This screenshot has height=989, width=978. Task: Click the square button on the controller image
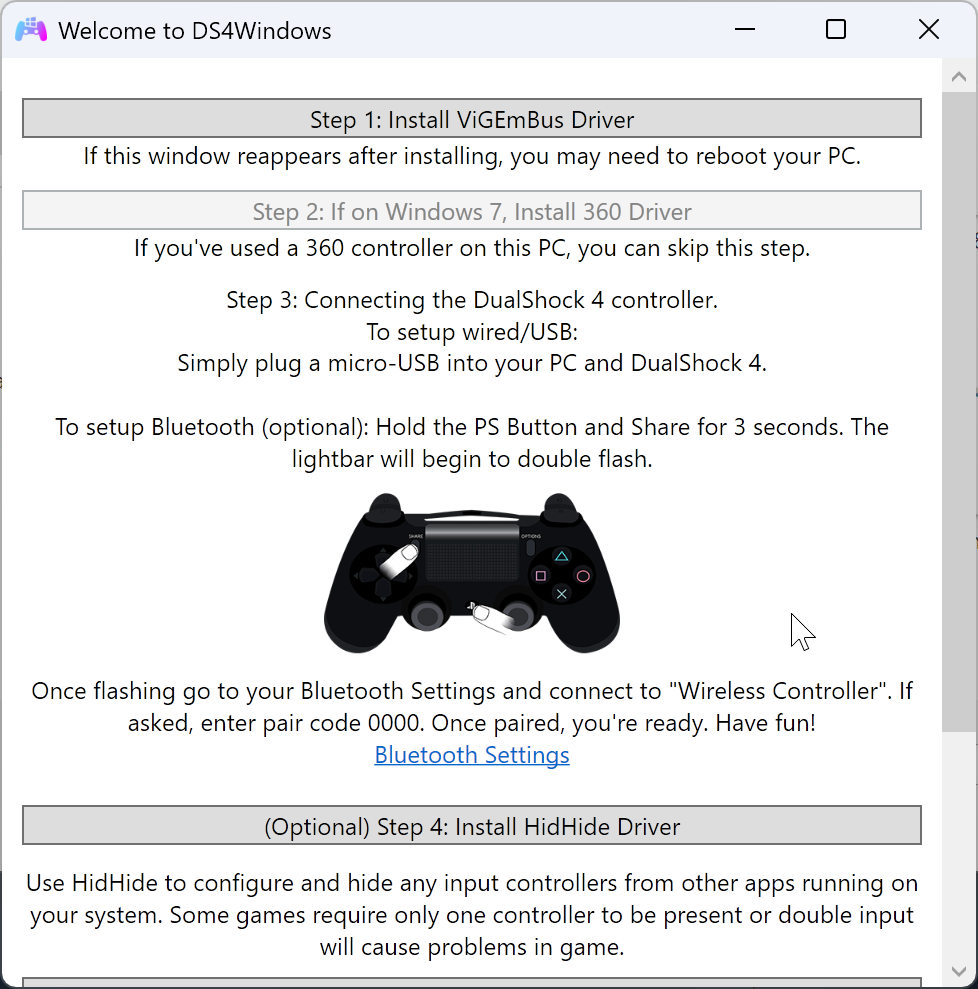click(540, 576)
